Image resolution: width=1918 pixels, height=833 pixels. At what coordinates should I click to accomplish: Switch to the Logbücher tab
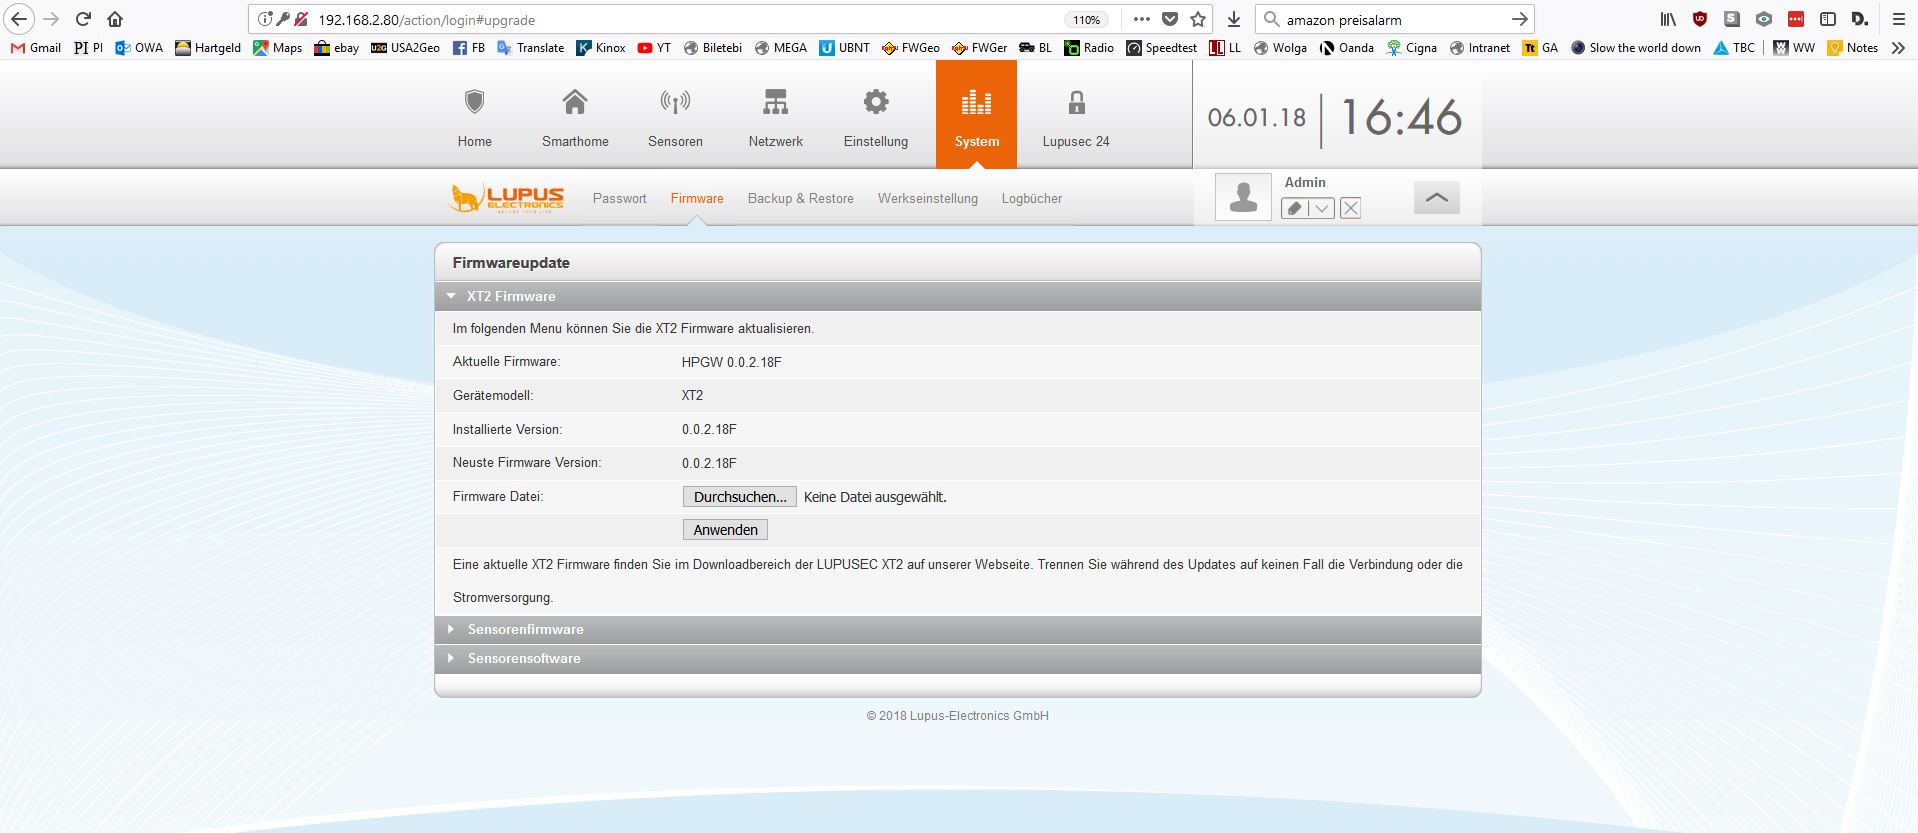point(1031,198)
